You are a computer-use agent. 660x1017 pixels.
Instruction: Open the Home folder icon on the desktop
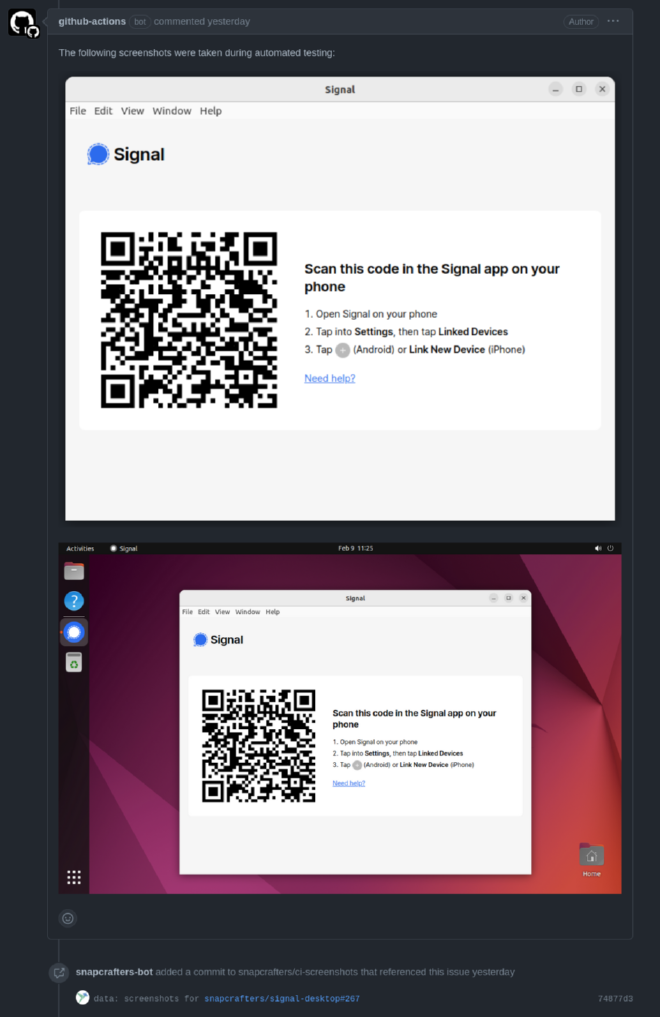click(x=591, y=856)
